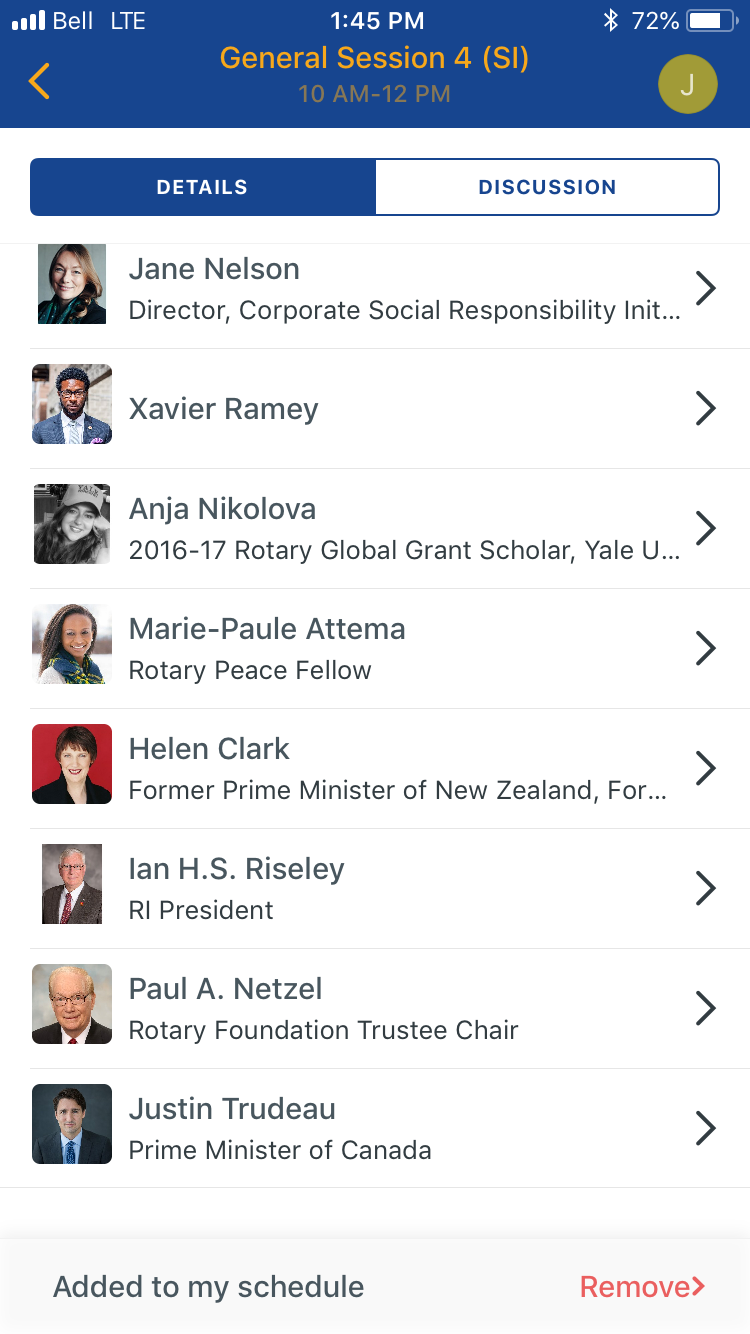Expand Anja Nikolova's row chevron
Screen dimensions: 750x1334
(x=706, y=528)
